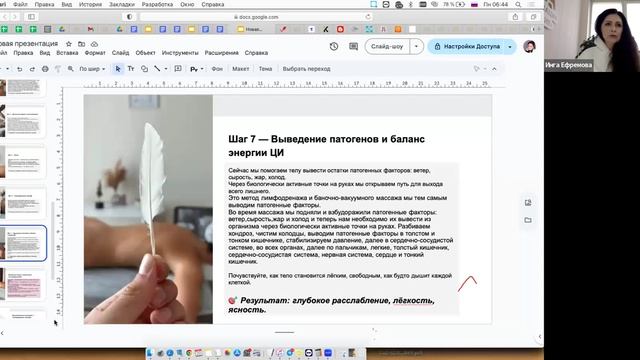This screenshot has width=640, height=360.
Task: Expand the Слайд-шоу options arrow
Action: (416, 47)
